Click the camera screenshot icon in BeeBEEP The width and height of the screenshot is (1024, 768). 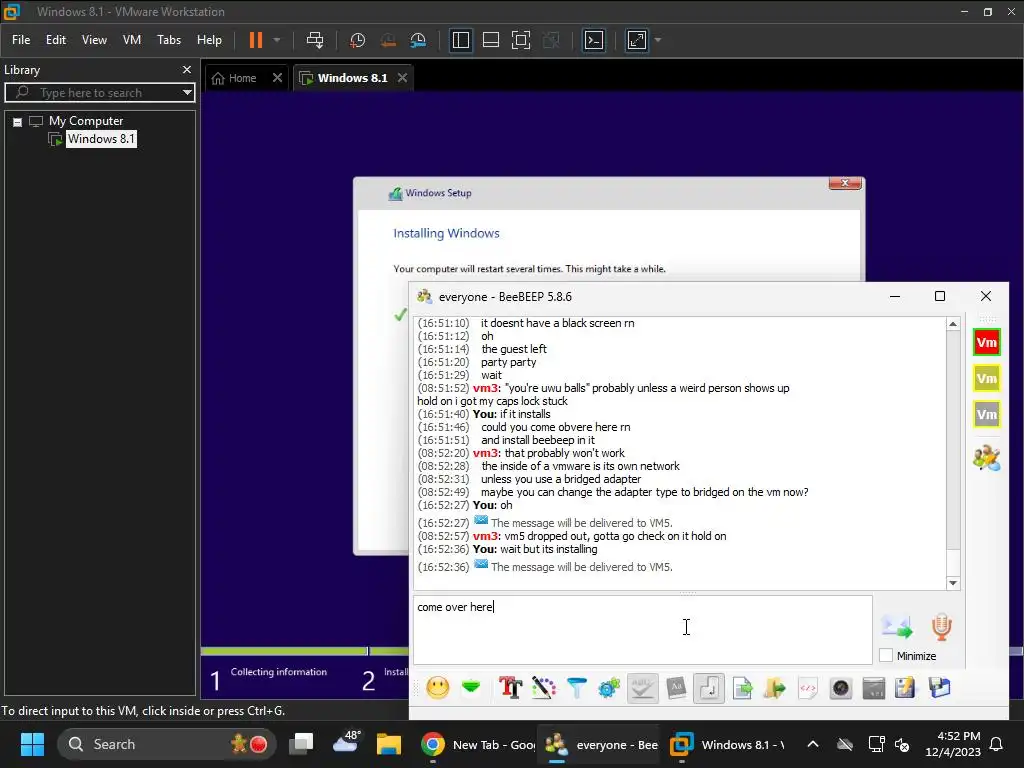click(x=841, y=688)
